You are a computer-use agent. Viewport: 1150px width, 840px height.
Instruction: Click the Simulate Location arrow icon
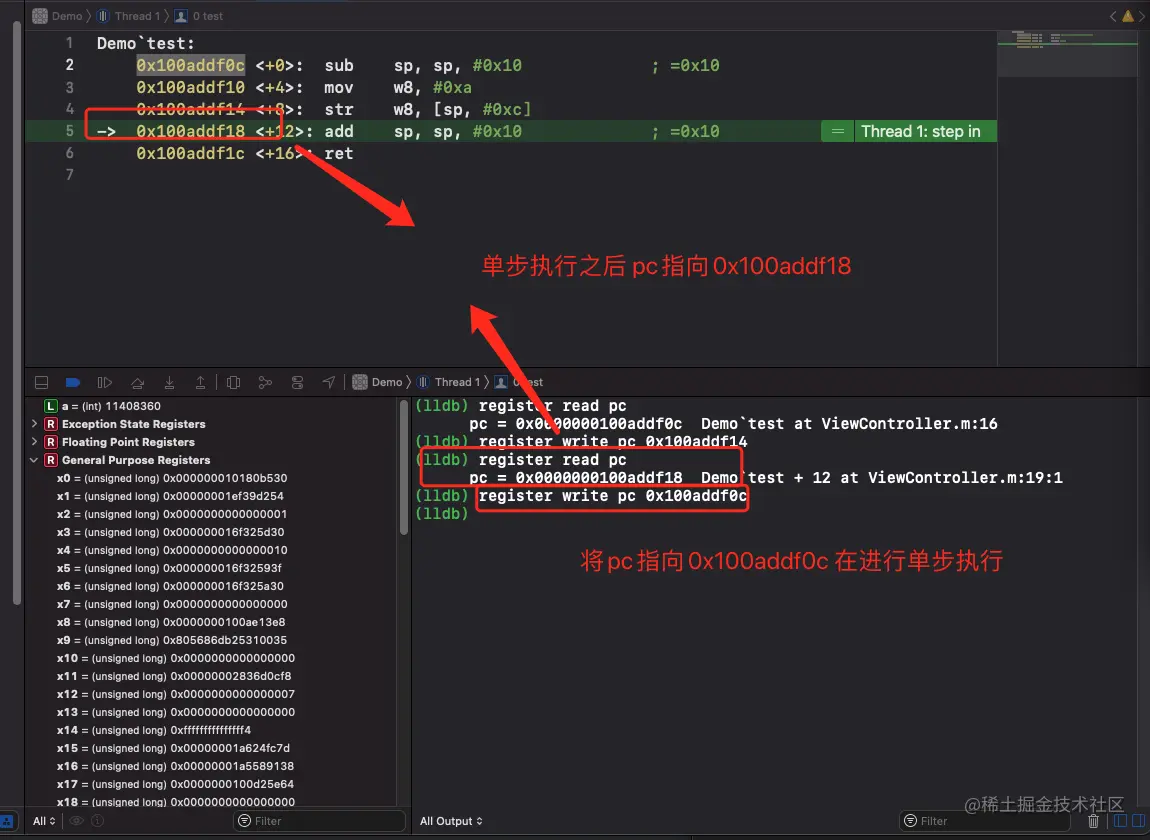pyautogui.click(x=328, y=382)
